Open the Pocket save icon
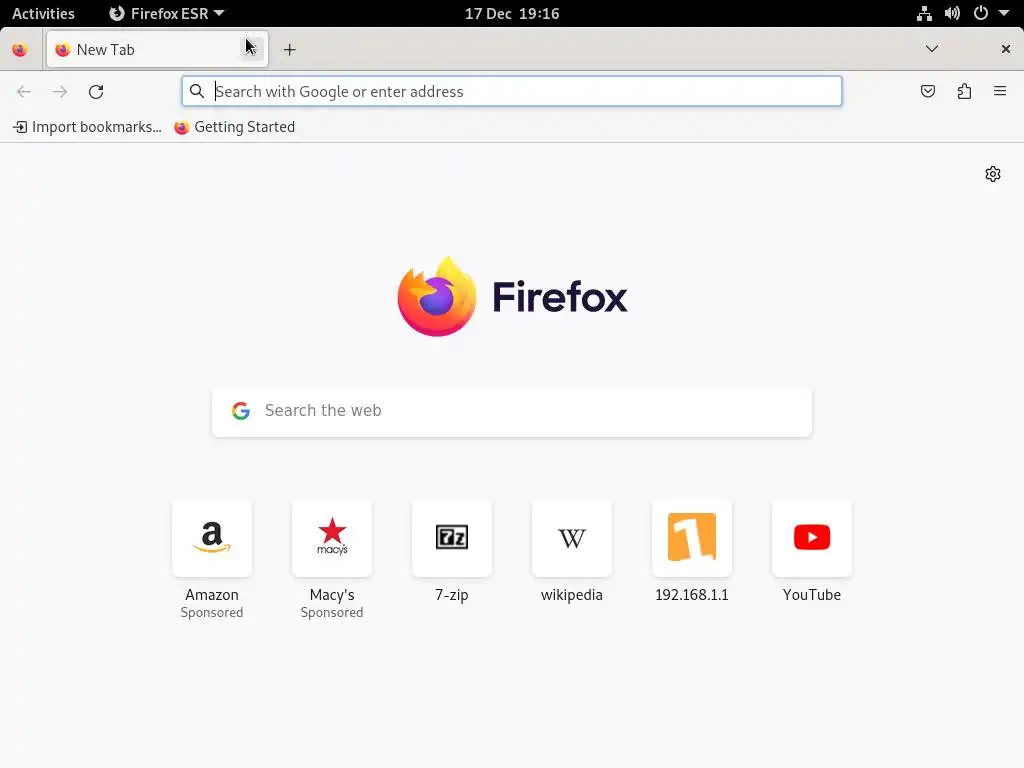 (927, 91)
